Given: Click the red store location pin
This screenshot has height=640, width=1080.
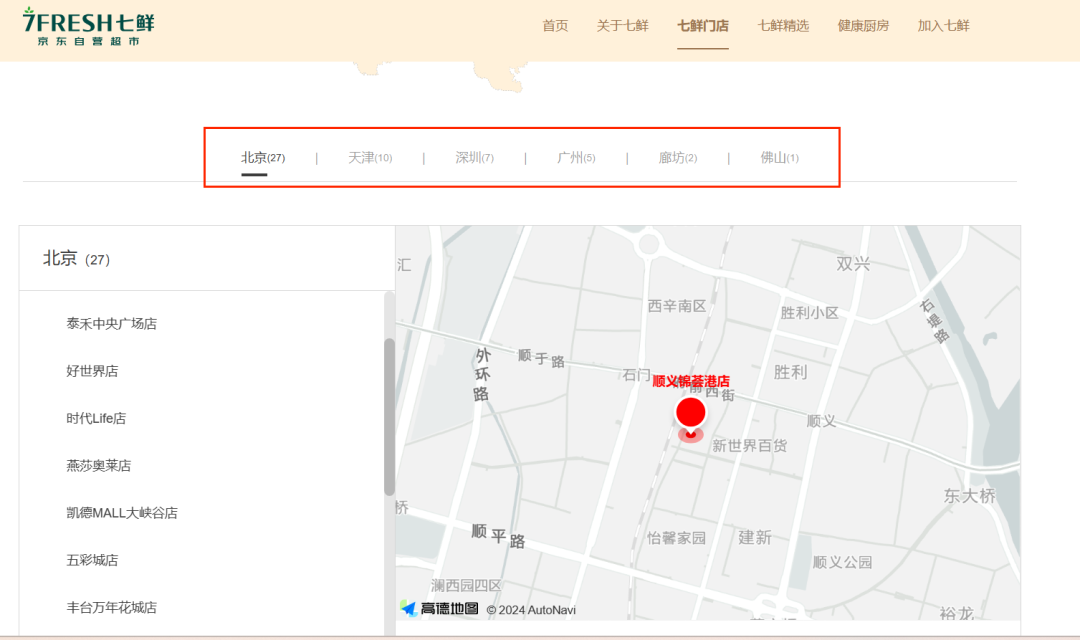Looking at the screenshot, I should coord(690,415).
